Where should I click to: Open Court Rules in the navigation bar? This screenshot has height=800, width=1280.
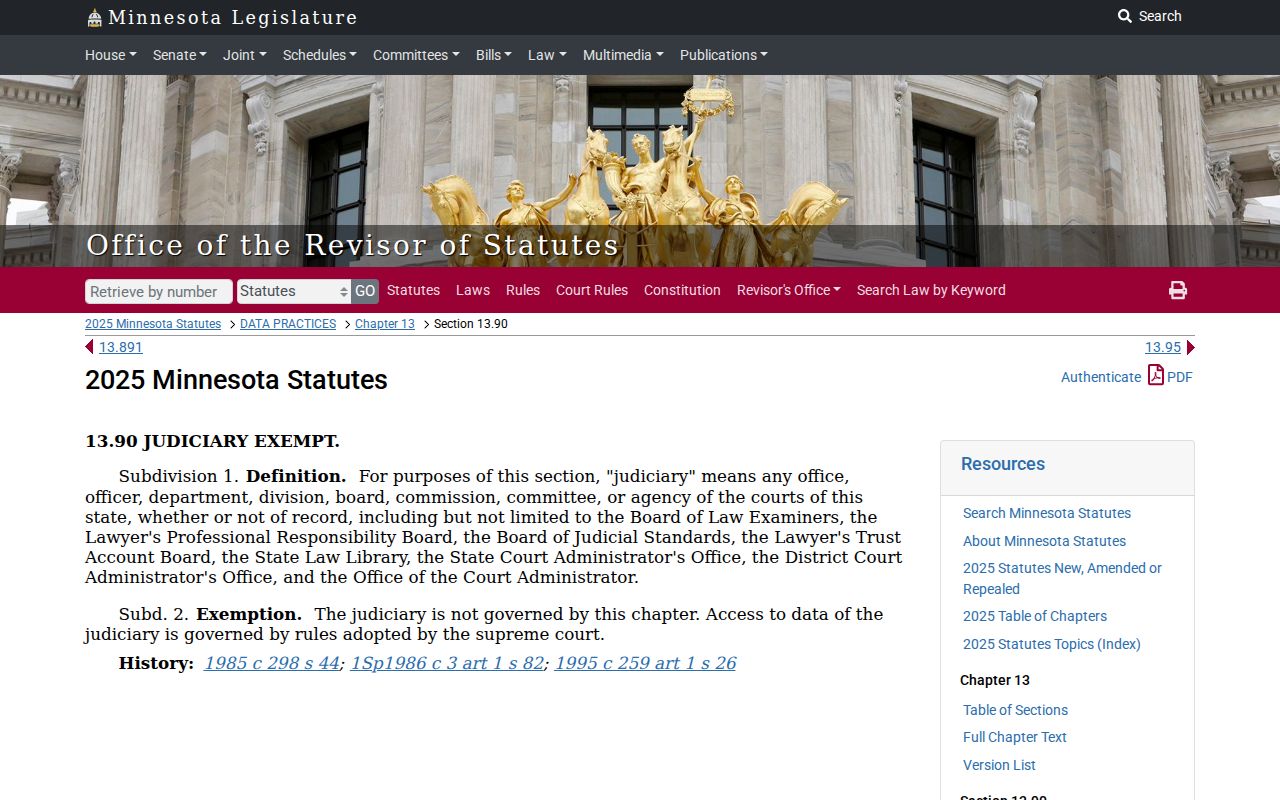click(592, 290)
